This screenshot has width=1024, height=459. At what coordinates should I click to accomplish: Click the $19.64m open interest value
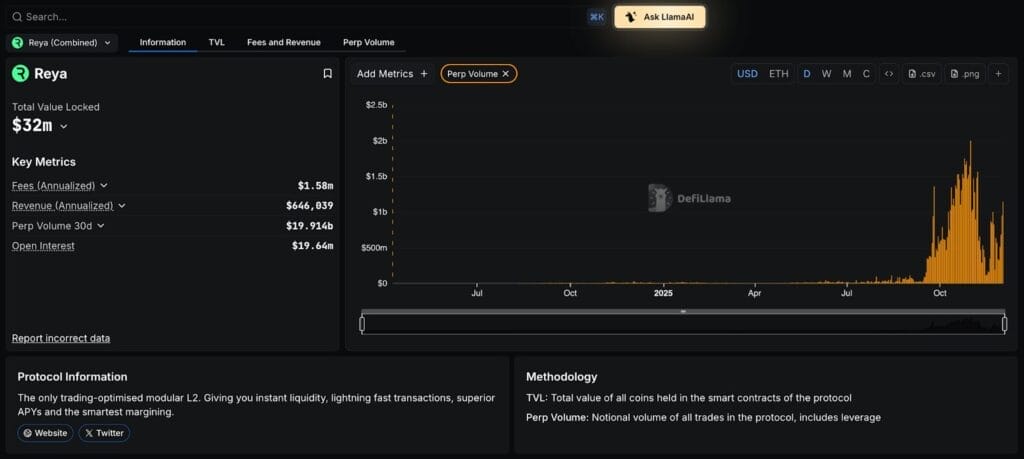313,246
